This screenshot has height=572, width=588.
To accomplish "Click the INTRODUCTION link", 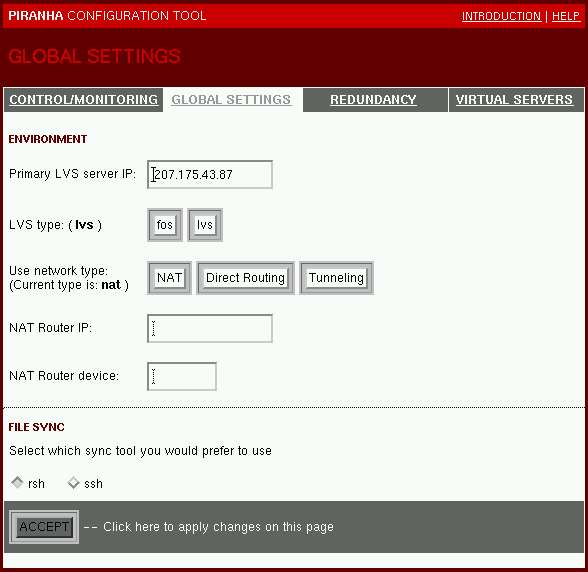I will tap(501, 16).
